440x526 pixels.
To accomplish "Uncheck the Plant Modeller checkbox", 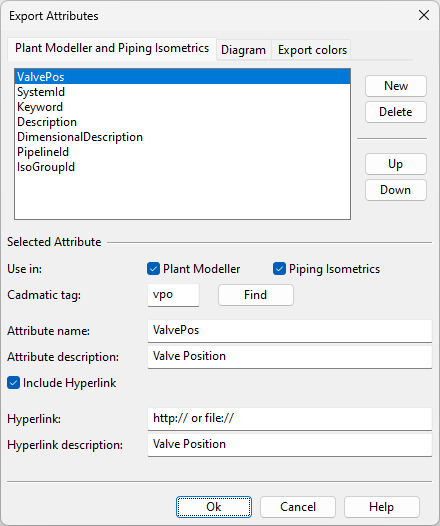I will point(153,269).
